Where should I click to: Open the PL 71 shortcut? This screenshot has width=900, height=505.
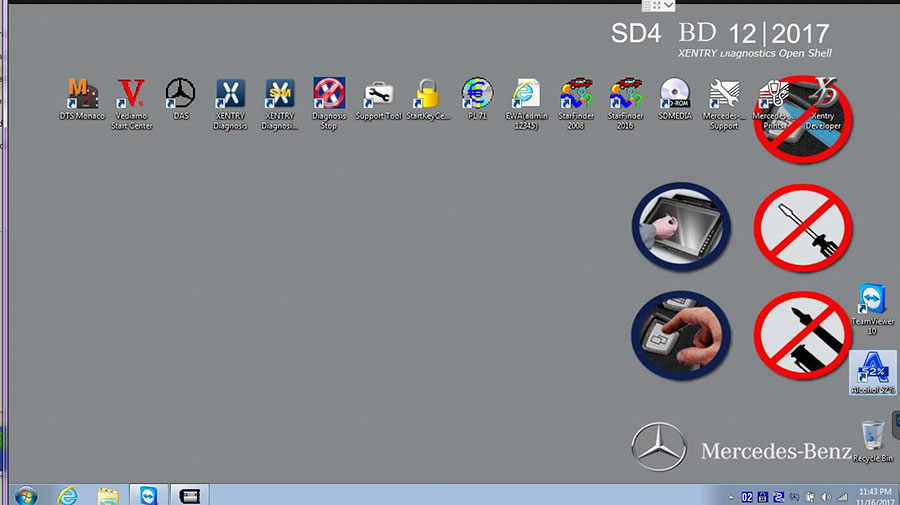[x=477, y=95]
